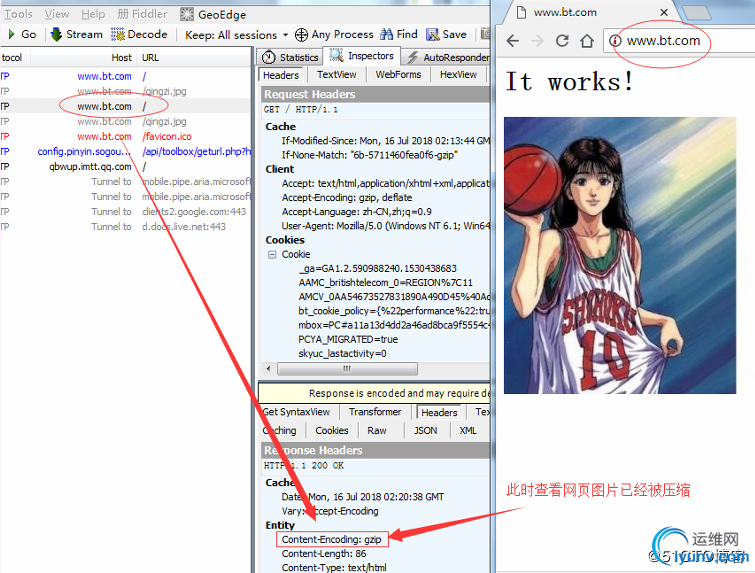Go forward in the browser
Screen dimensions: 755x573
click(x=537, y=41)
